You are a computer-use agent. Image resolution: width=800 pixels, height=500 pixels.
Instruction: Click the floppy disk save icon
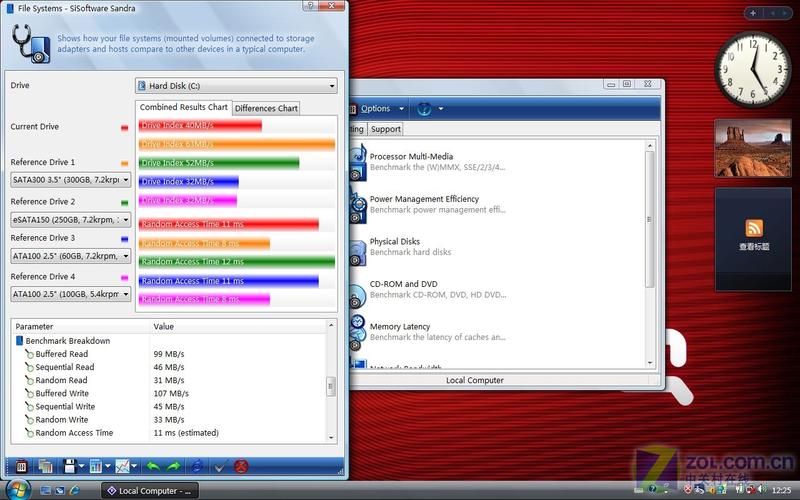69,466
